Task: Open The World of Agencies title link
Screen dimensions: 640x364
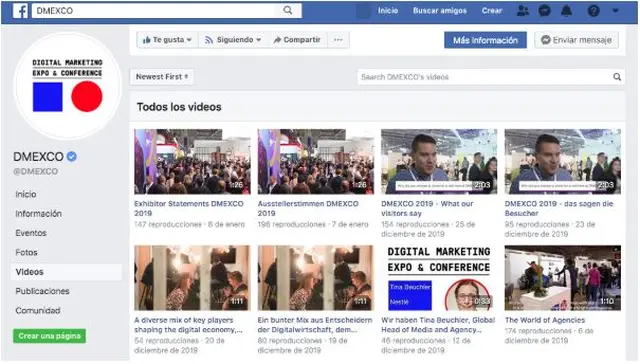Action: [x=545, y=320]
